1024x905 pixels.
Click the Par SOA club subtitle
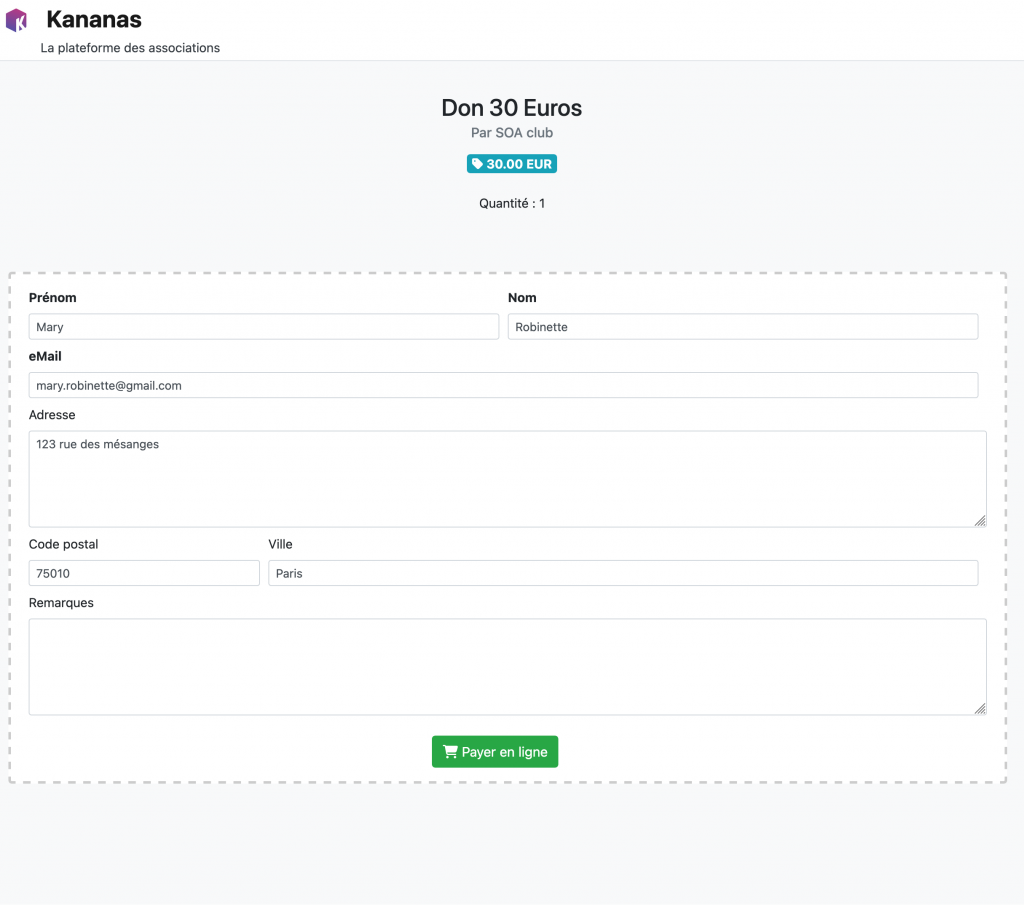512,133
